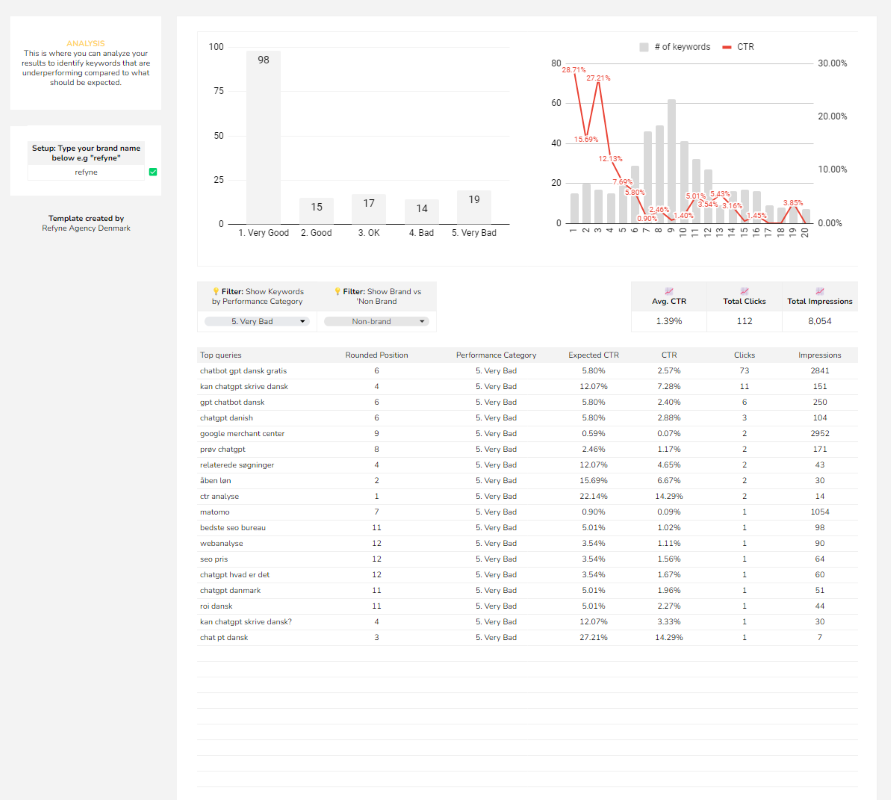Click the query "seo pris"

(214, 559)
